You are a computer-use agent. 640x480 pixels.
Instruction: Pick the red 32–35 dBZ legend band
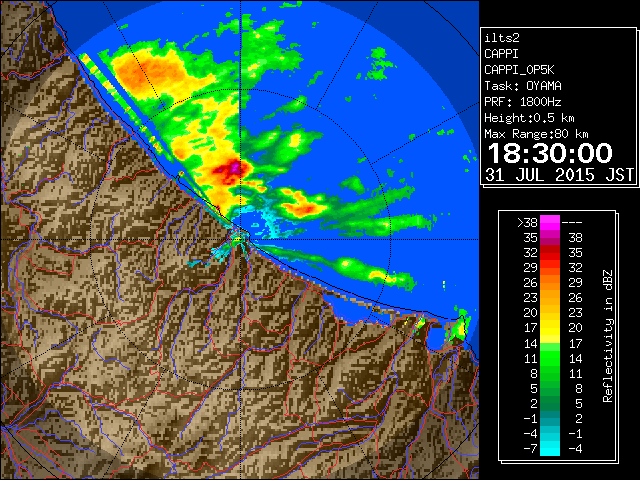coord(550,253)
